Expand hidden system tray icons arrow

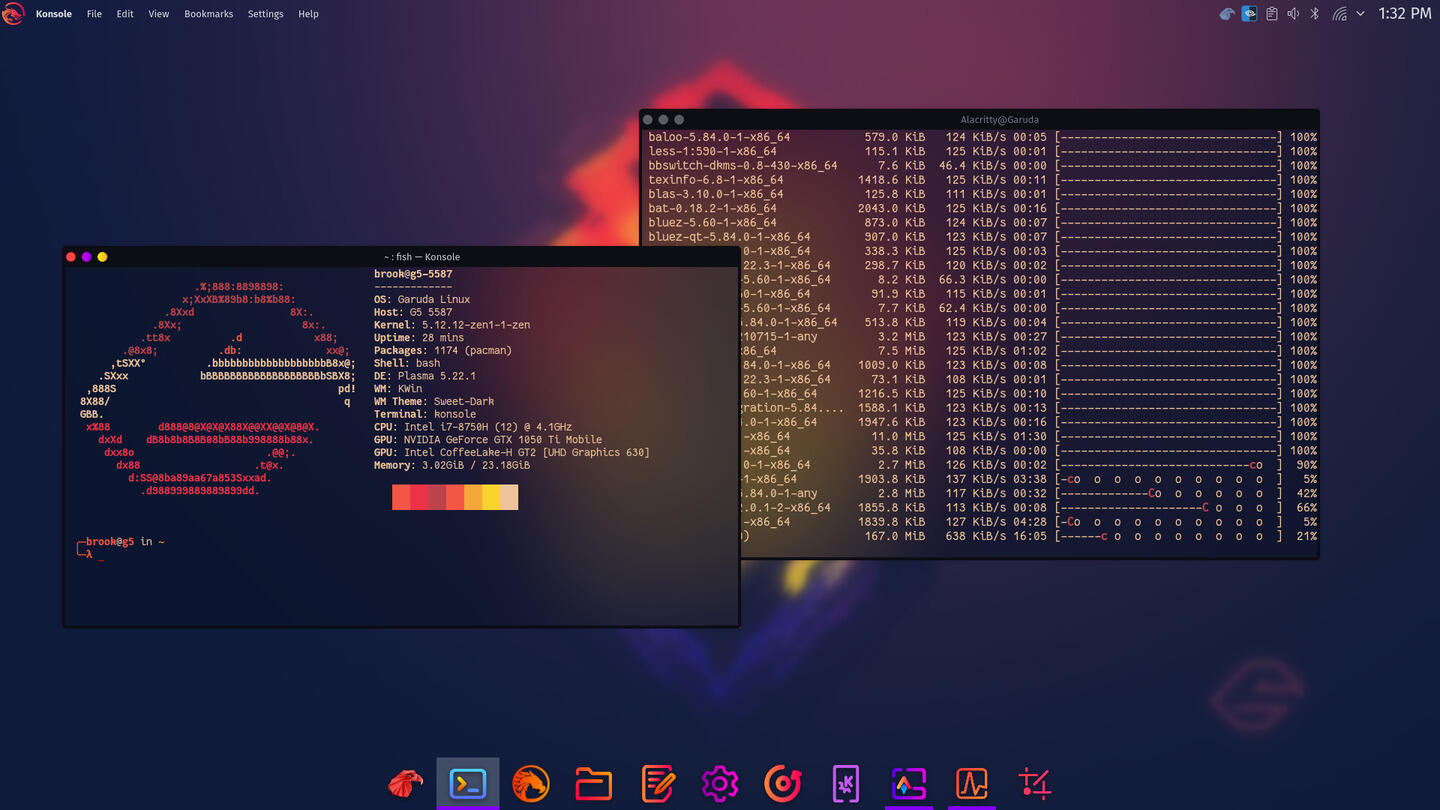pyautogui.click(x=1360, y=14)
